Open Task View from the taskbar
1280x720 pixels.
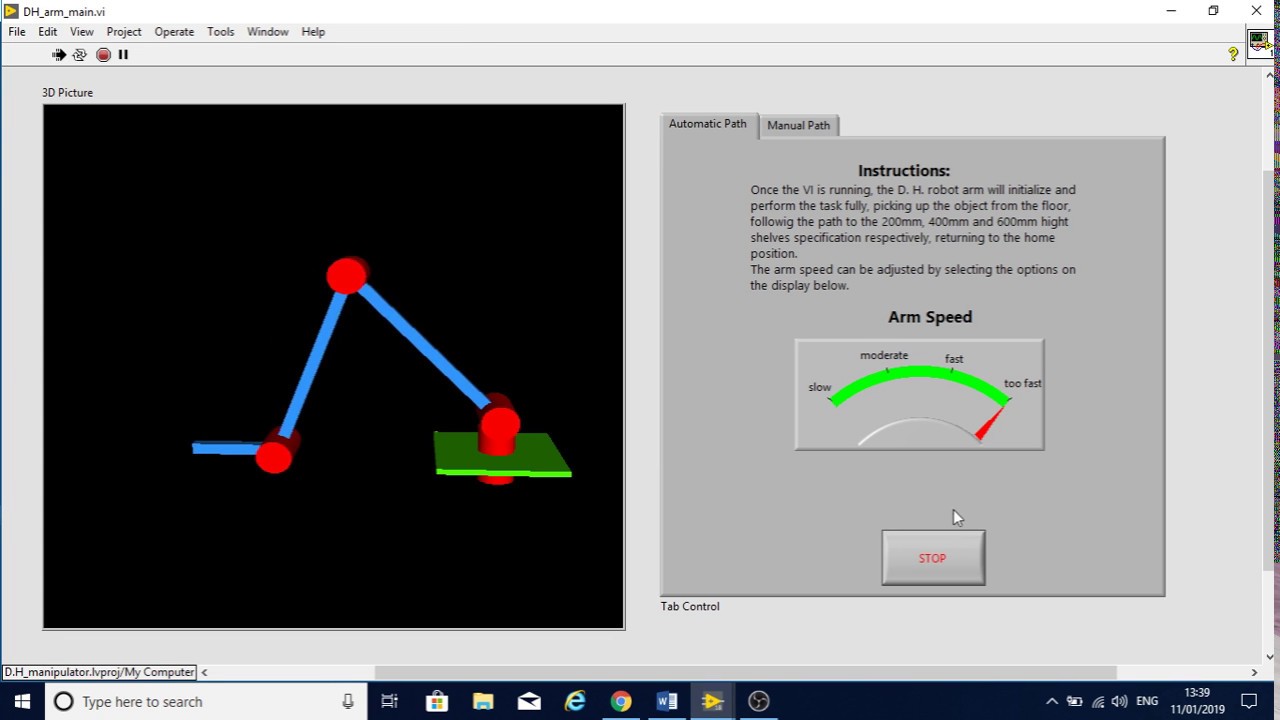[390, 702]
